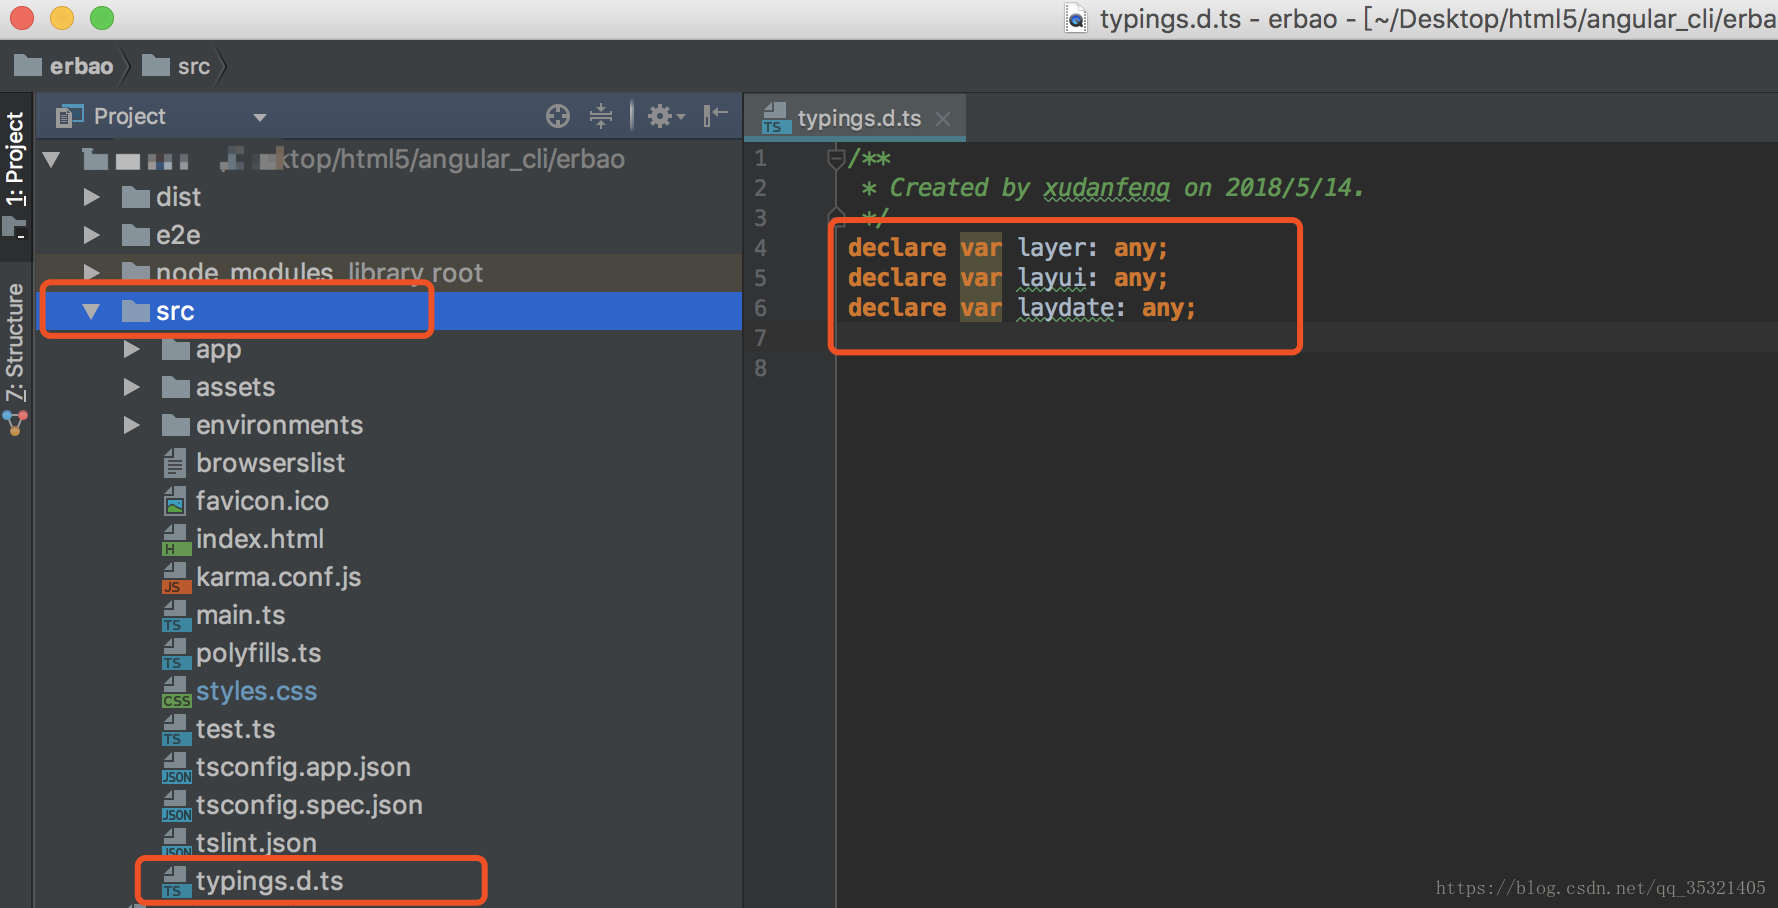The image size is (1778, 908).
Task: Click the polyfills.ts TS file icon
Action: click(176, 653)
